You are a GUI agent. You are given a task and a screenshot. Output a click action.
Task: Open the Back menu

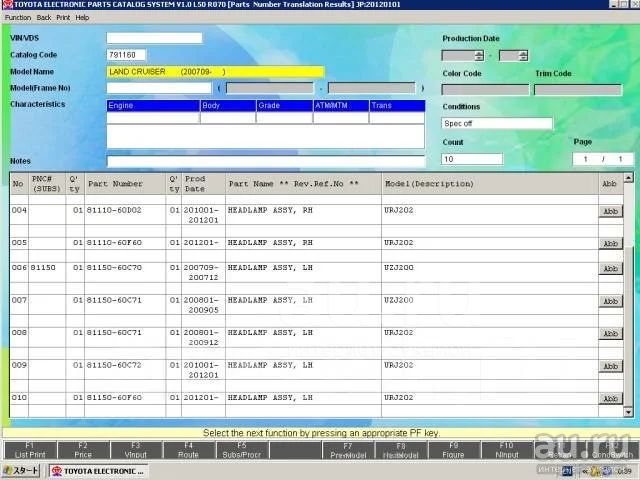click(x=44, y=18)
